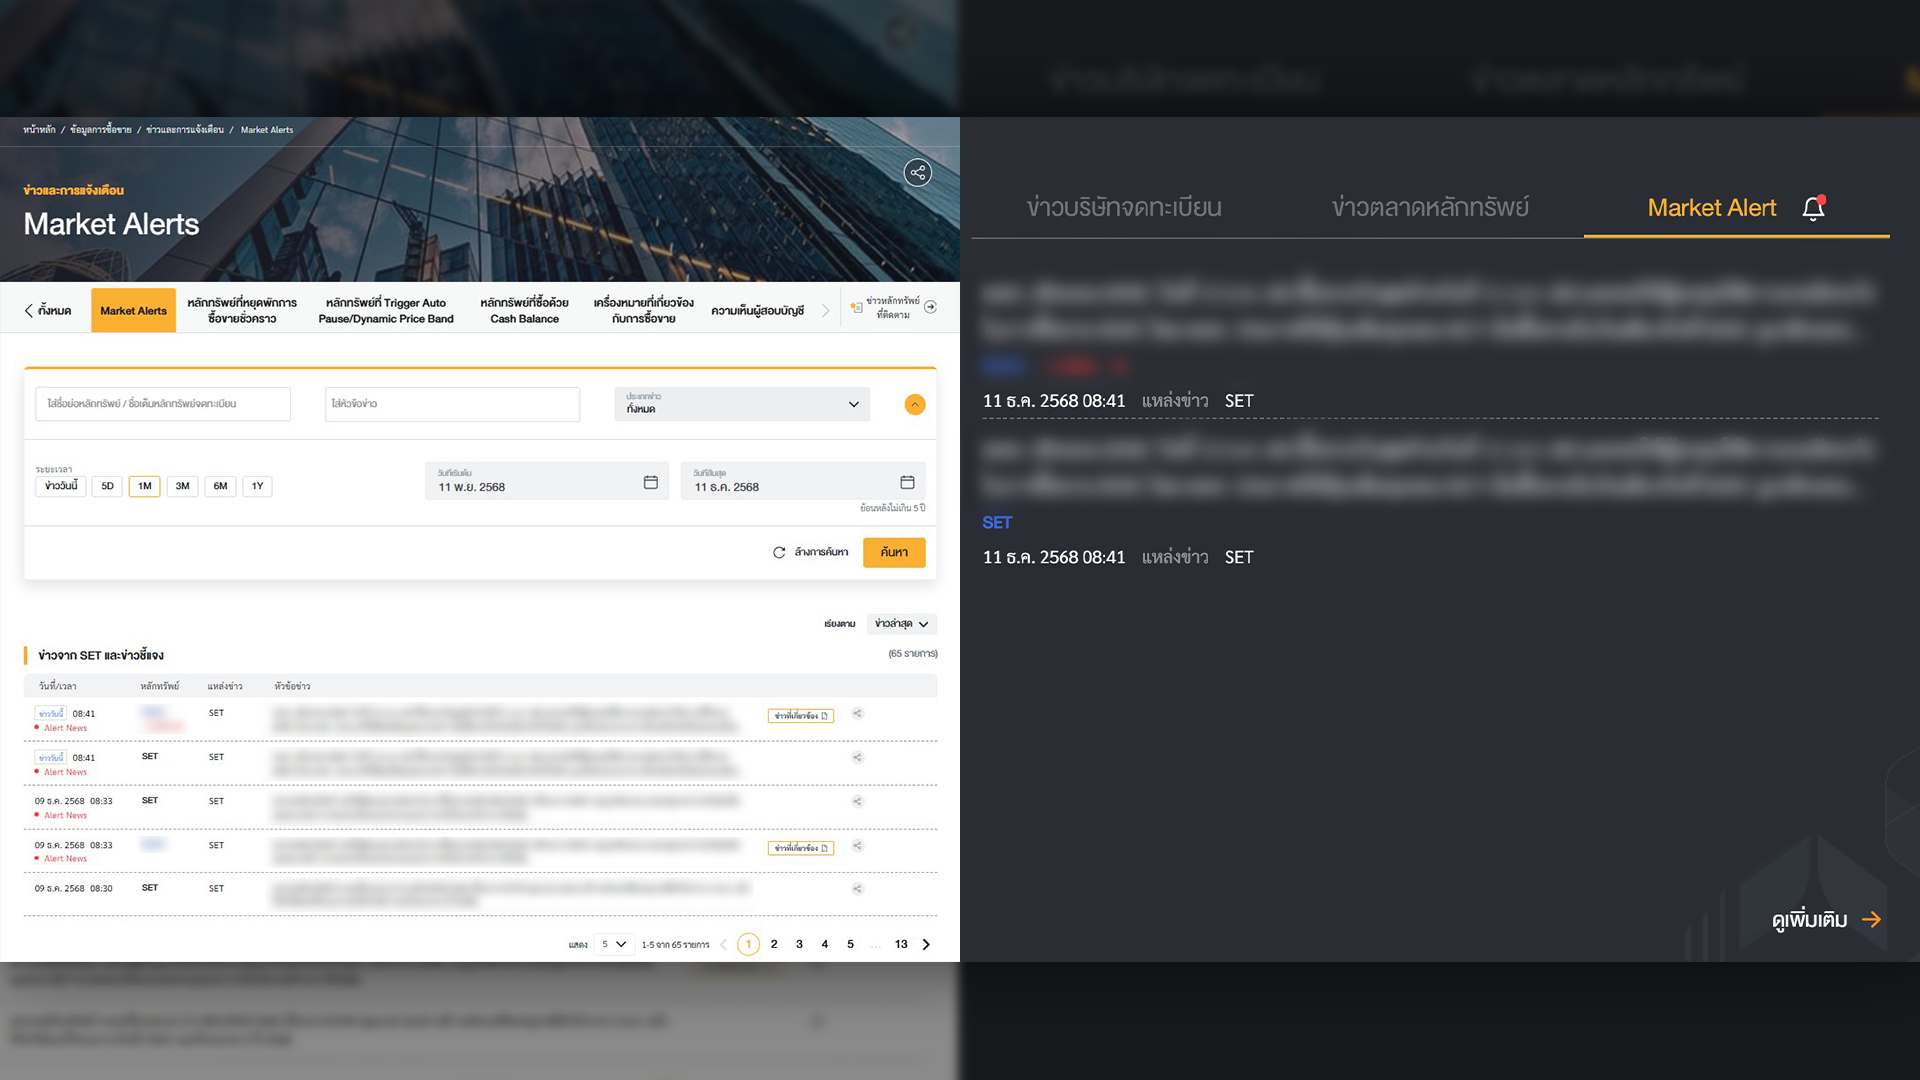Click the reset search refresh icon
Screen dimensions: 1920x1080
tap(779, 552)
